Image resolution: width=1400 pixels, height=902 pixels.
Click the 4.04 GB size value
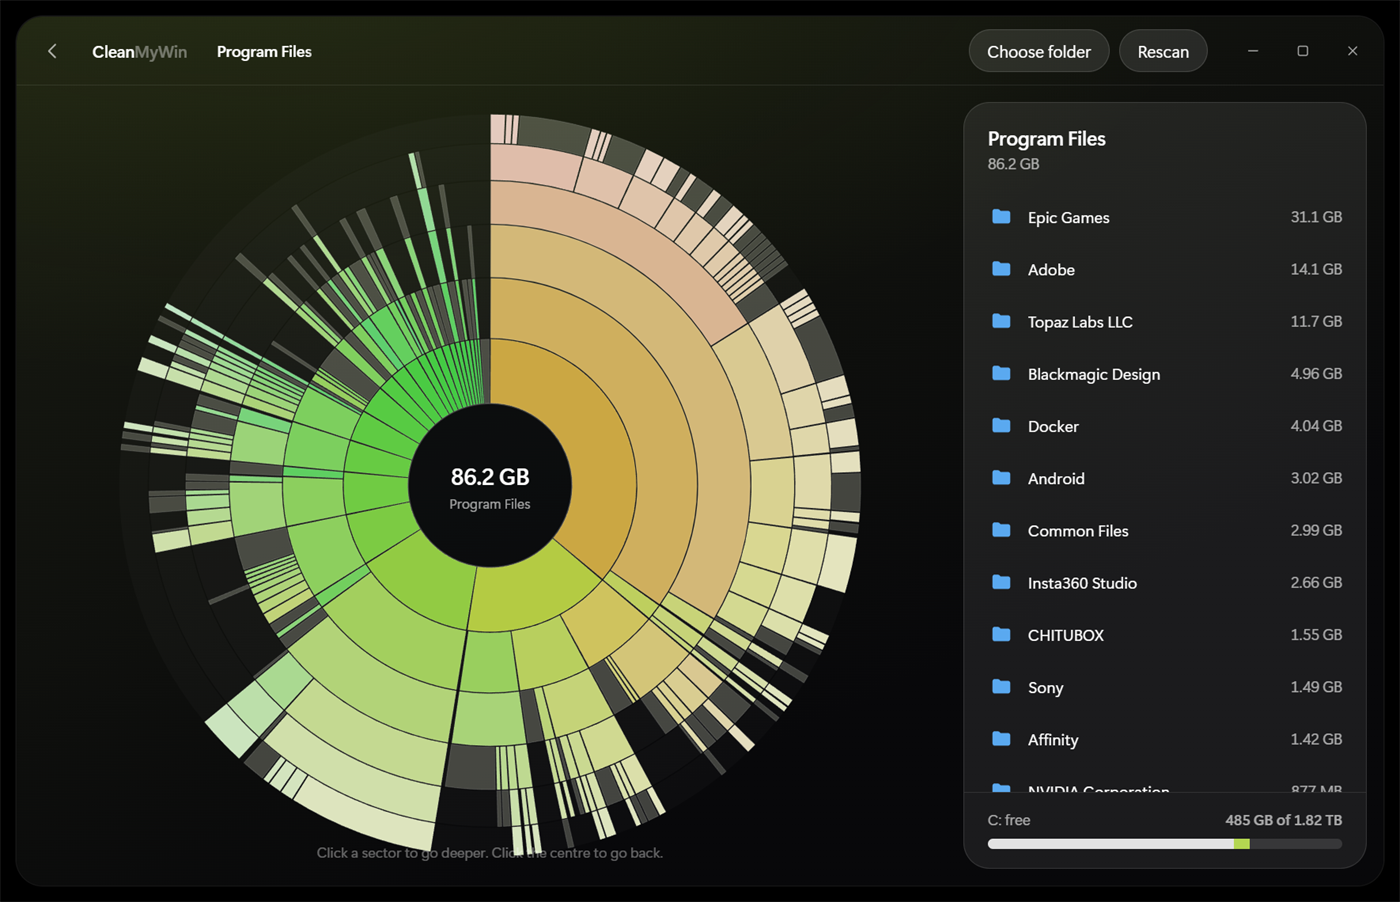pyautogui.click(x=1316, y=426)
